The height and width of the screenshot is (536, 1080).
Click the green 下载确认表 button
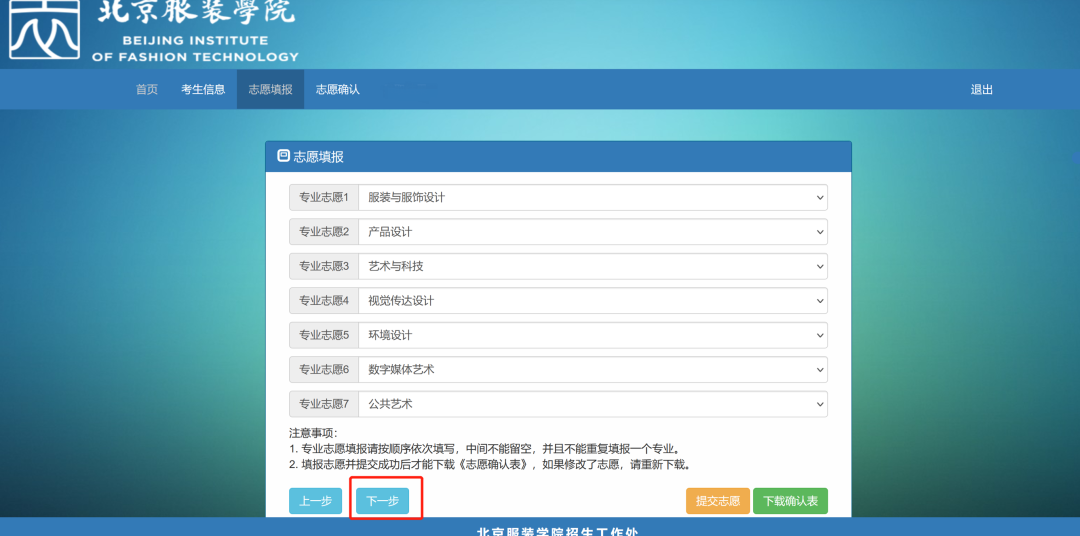click(791, 501)
